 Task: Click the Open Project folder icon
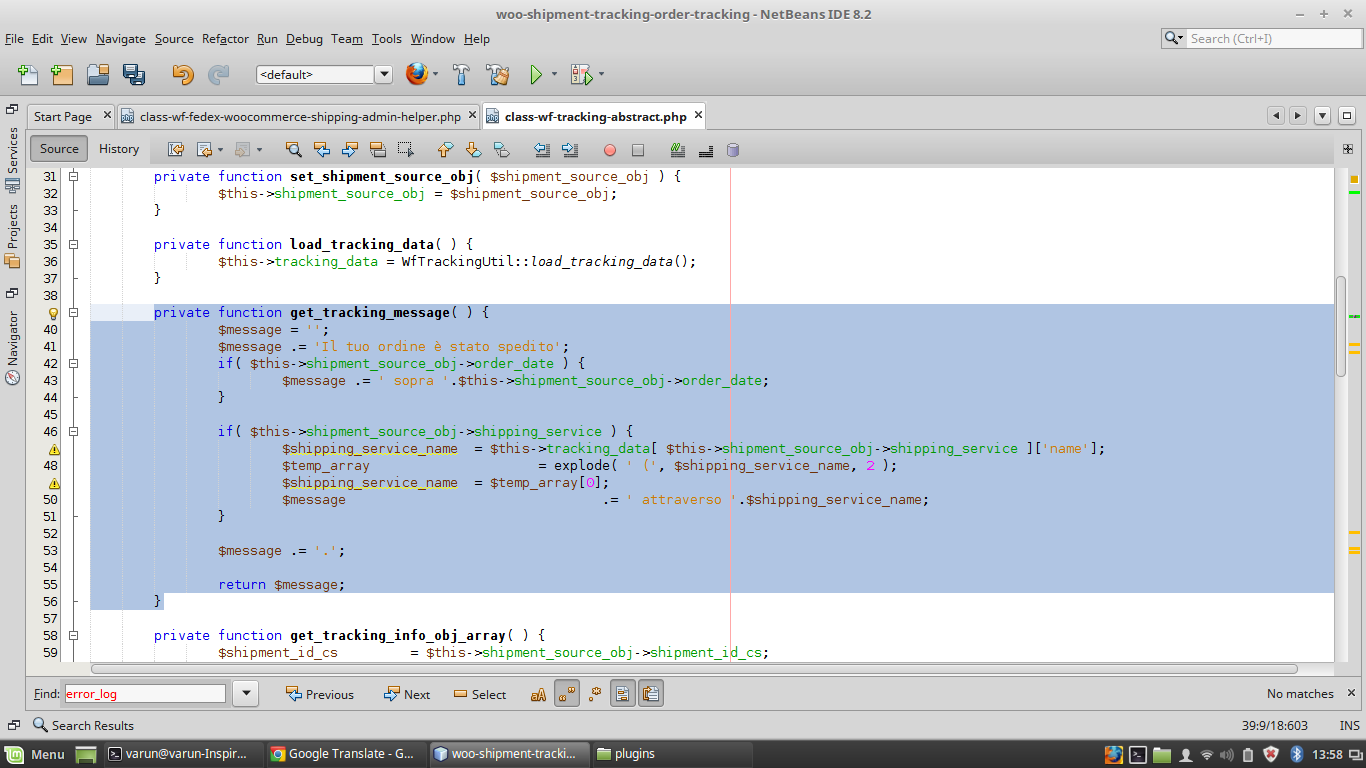[x=98, y=75]
